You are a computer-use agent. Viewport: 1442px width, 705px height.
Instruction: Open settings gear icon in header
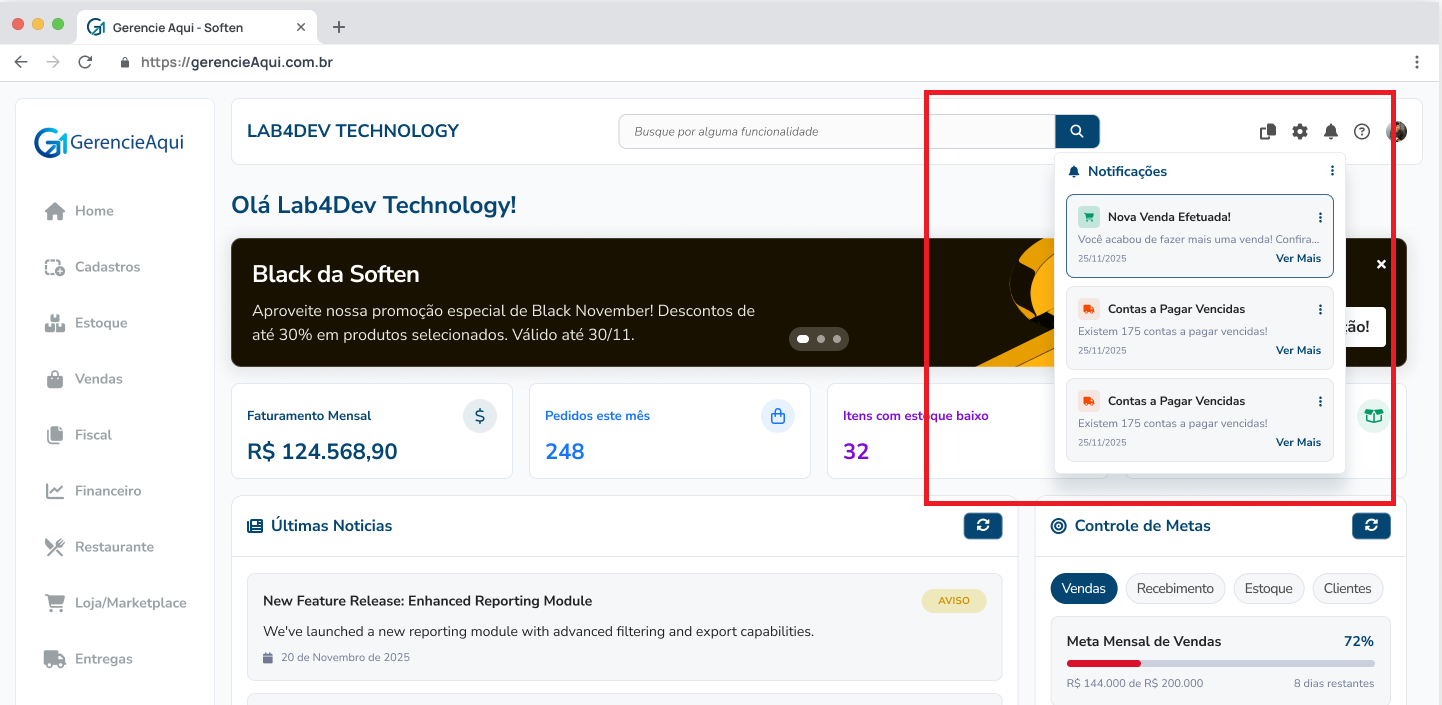tap(1299, 131)
